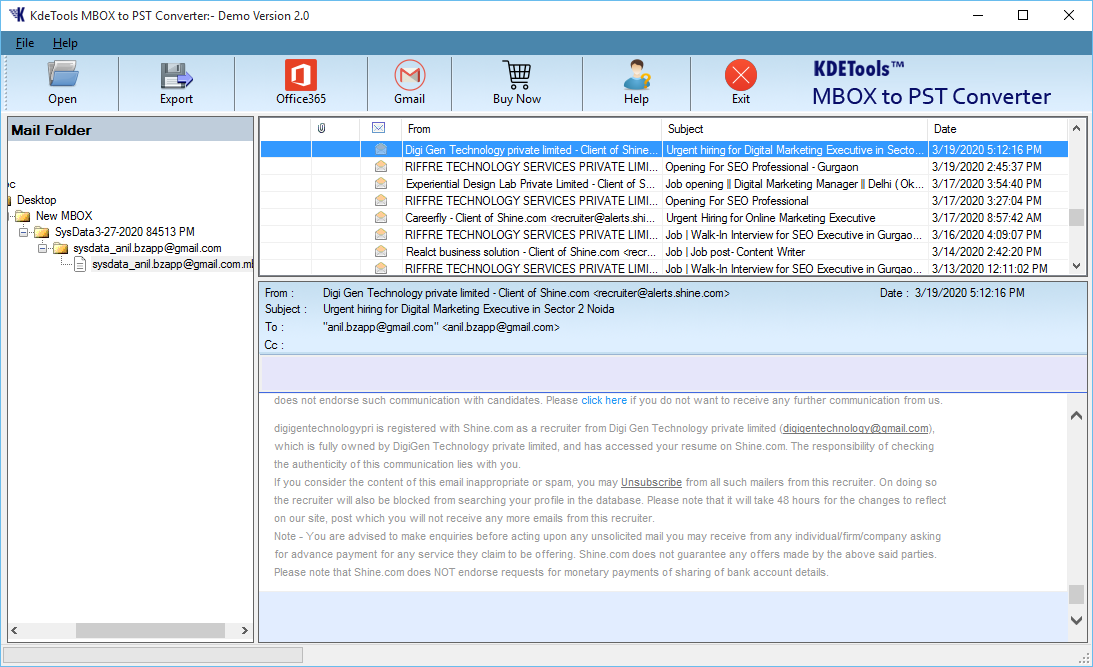1093x667 pixels.
Task: Open the Help menu
Action: pos(66,43)
